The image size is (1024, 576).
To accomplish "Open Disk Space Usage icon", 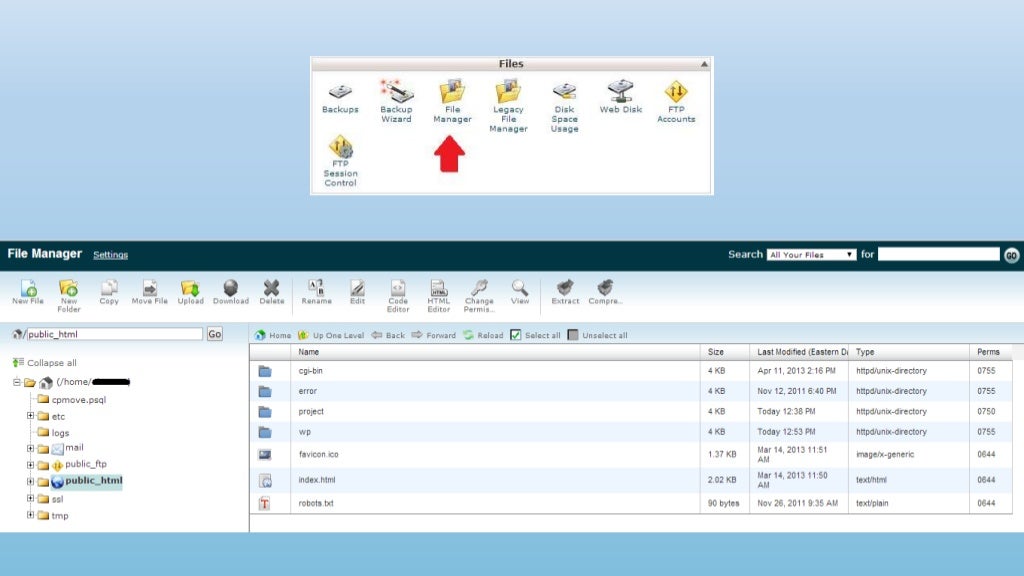I will point(564,93).
